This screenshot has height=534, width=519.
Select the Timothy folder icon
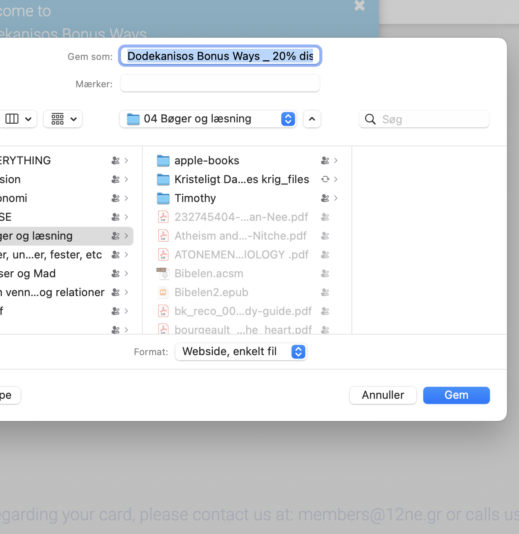tap(163, 198)
